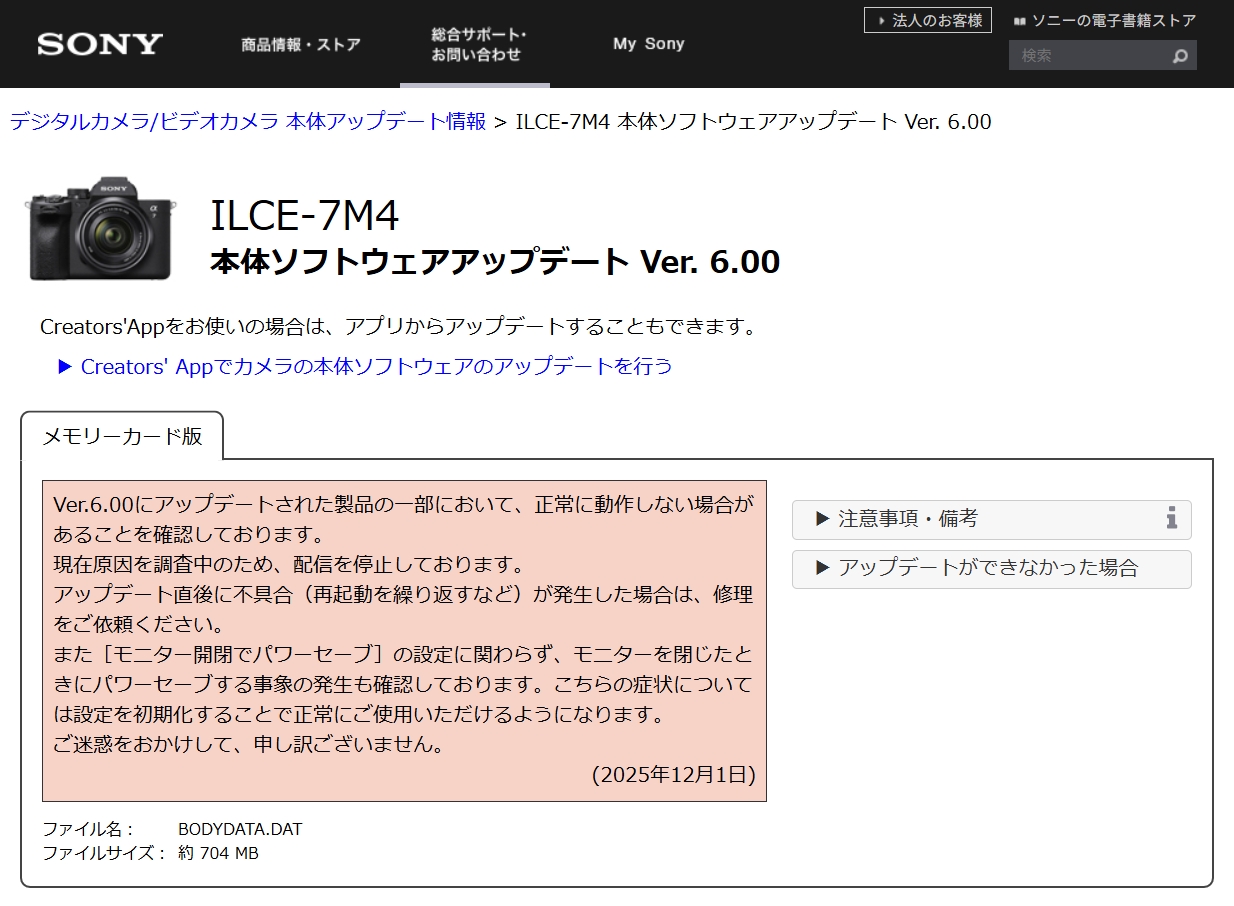
Task: Click the book icon for 電子書籍ストア
Action: 1019,20
